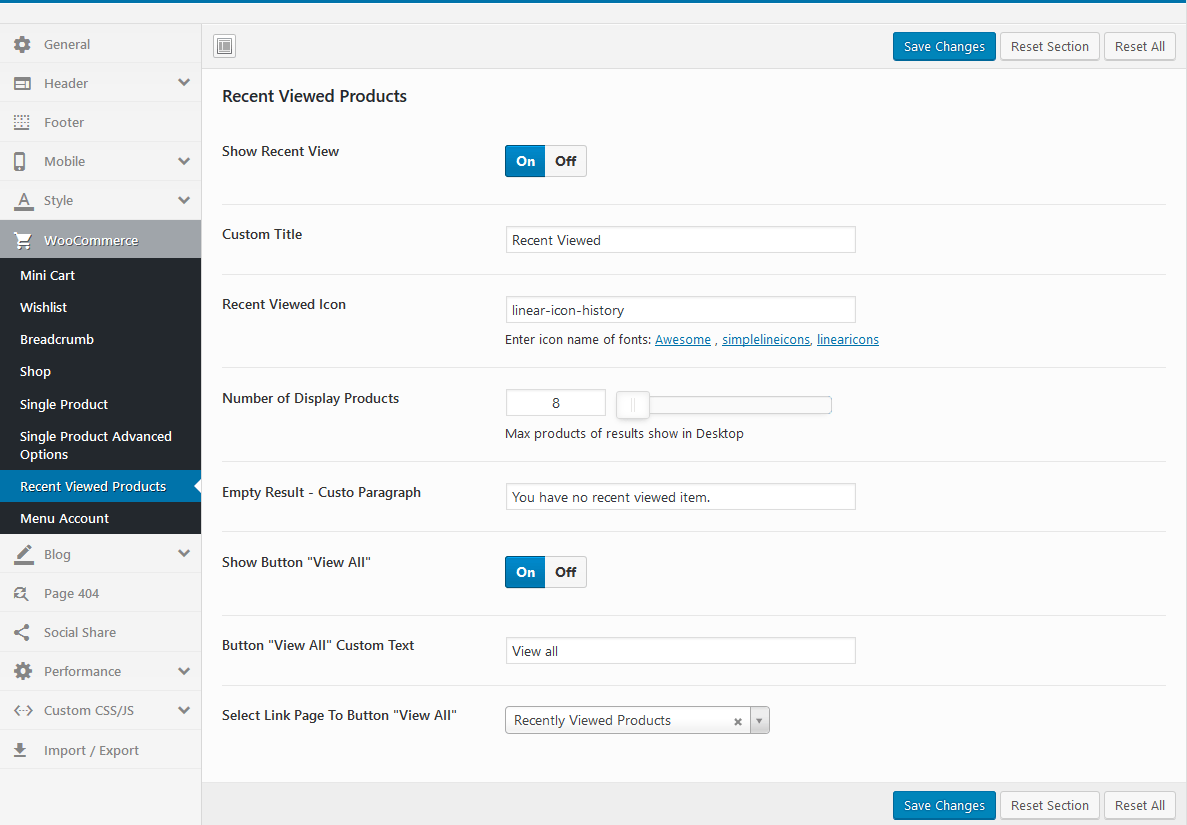The image size is (1187, 825).
Task: Click the Header layout icon
Action: tap(23, 83)
